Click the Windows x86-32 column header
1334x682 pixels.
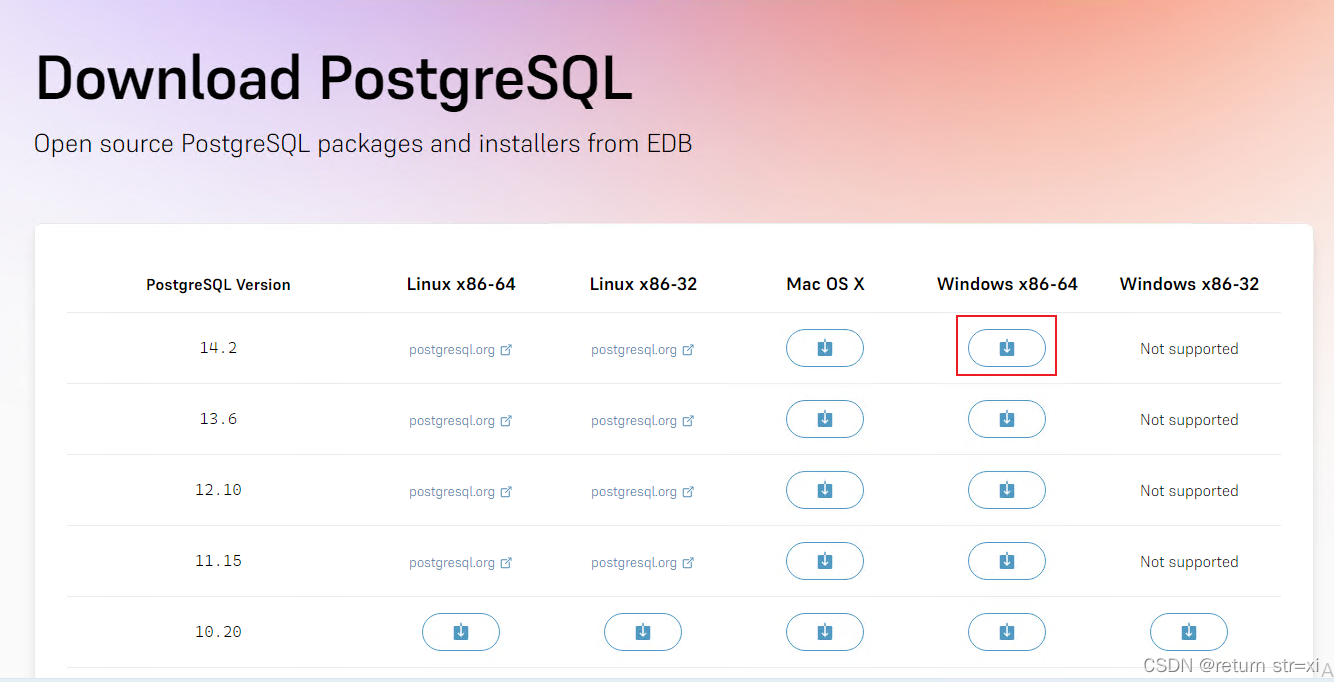point(1189,284)
